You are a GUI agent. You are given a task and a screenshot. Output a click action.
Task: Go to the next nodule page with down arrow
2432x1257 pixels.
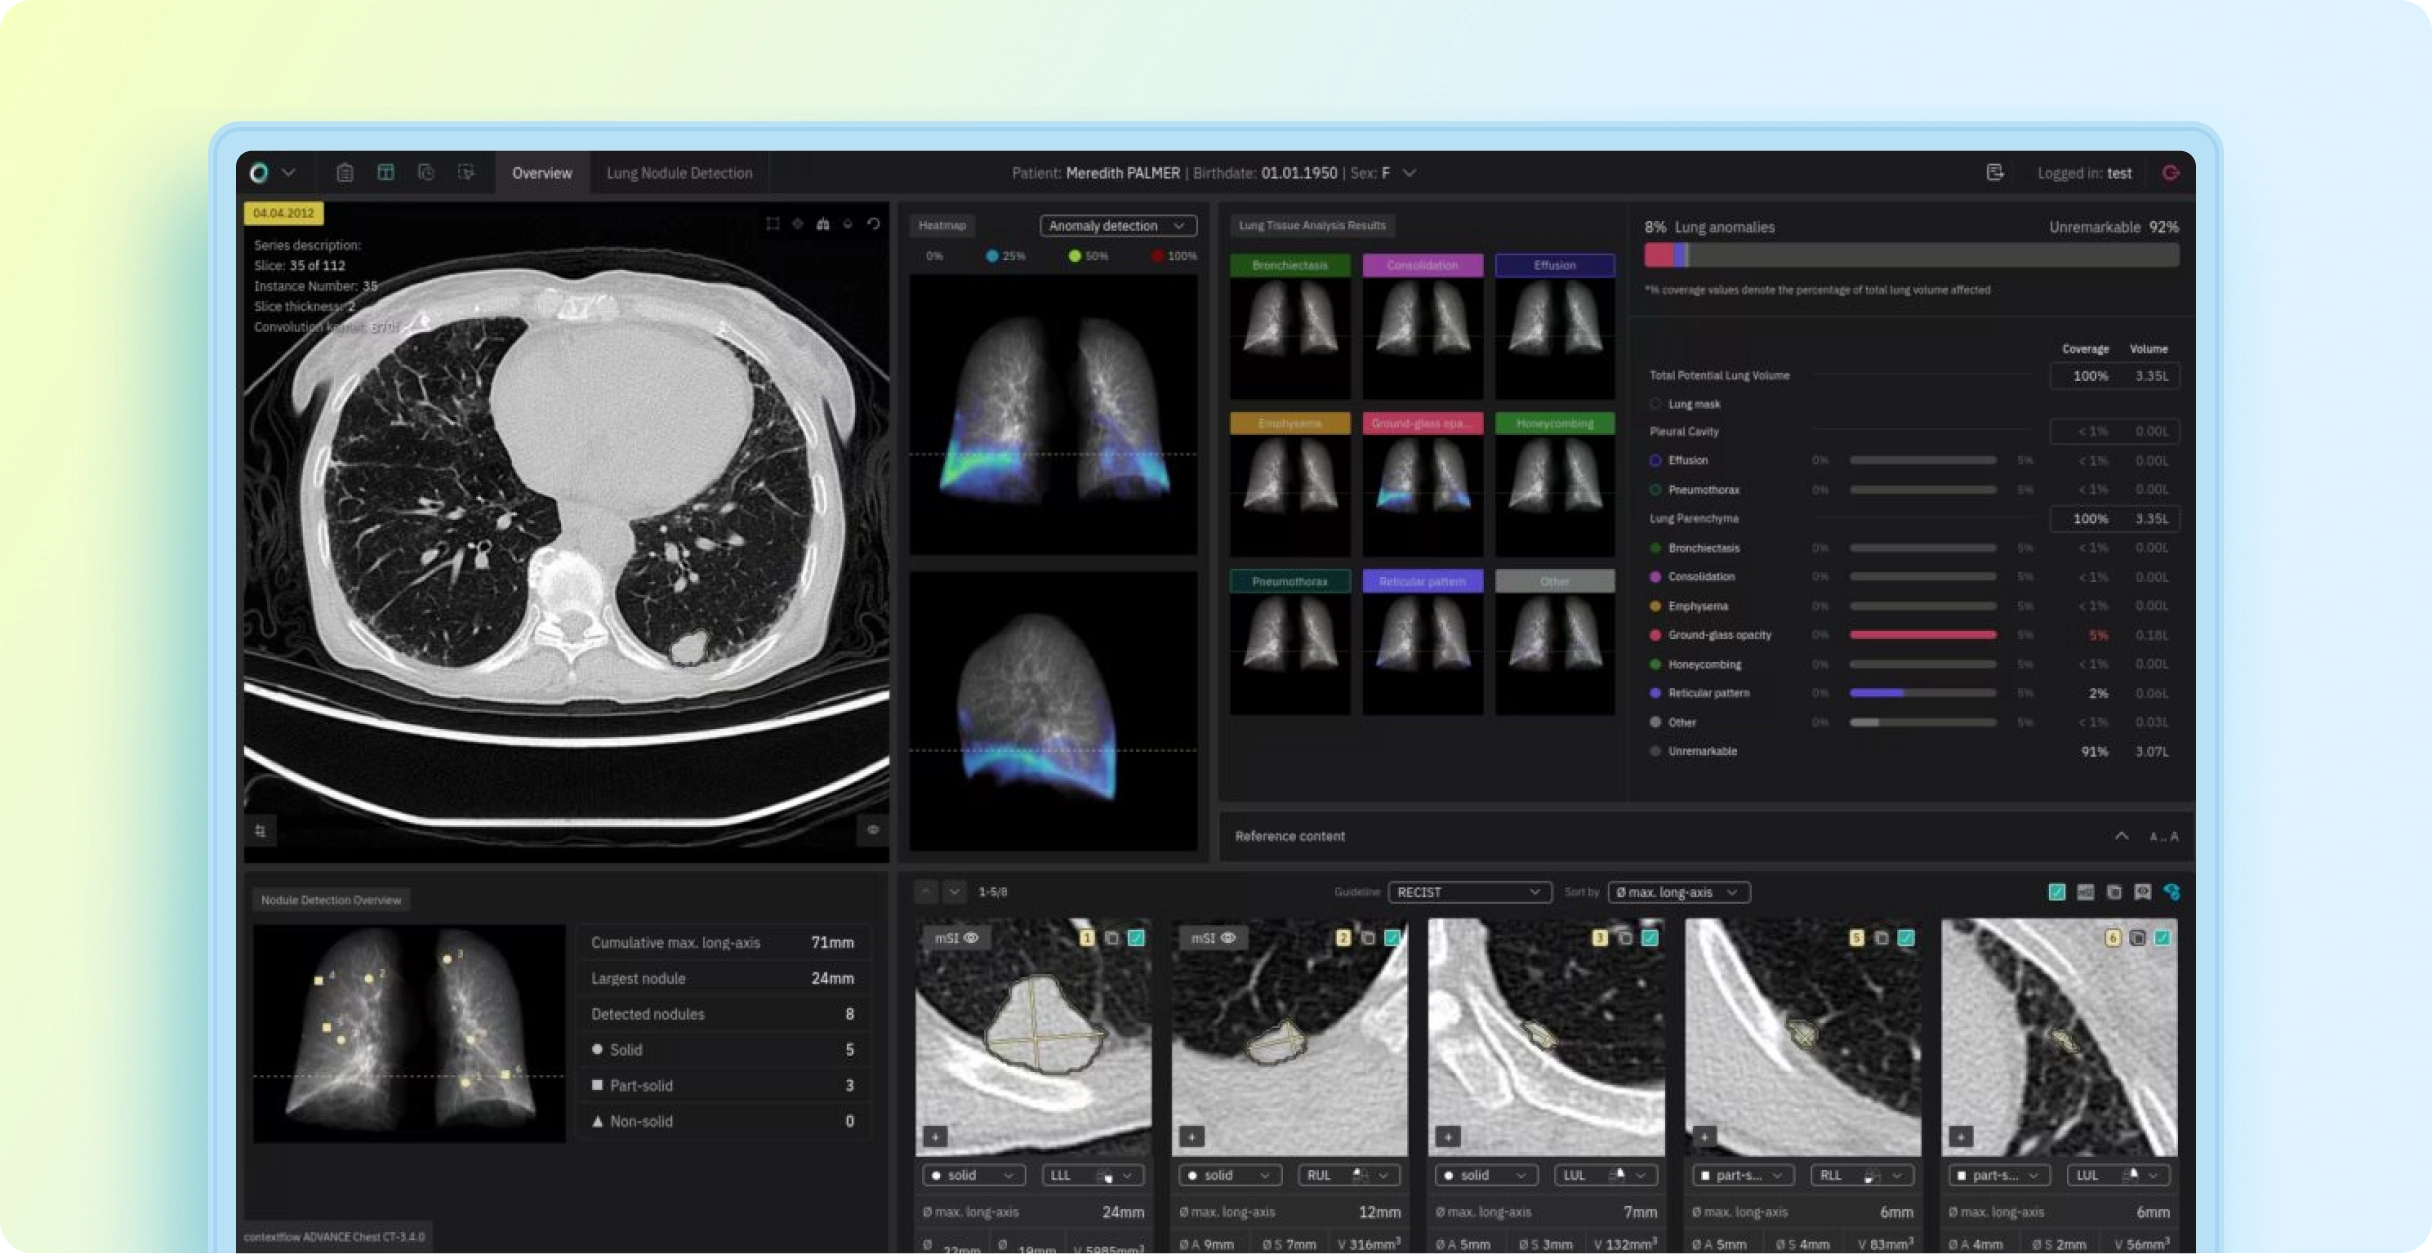click(955, 892)
